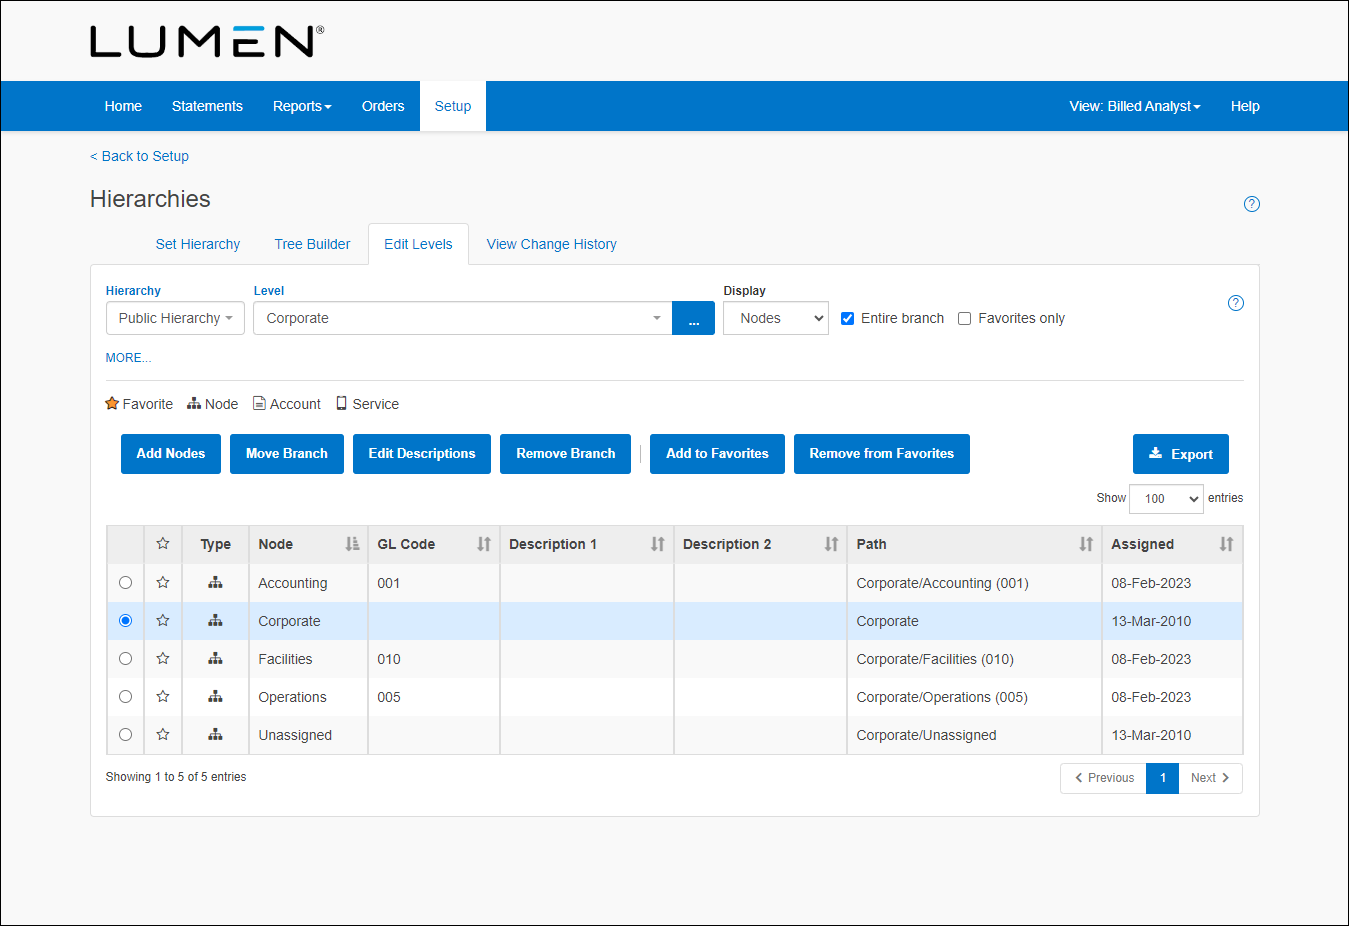Viewport: 1349px width, 926px height.
Task: Click the Account legend icon
Action: pyautogui.click(x=259, y=403)
